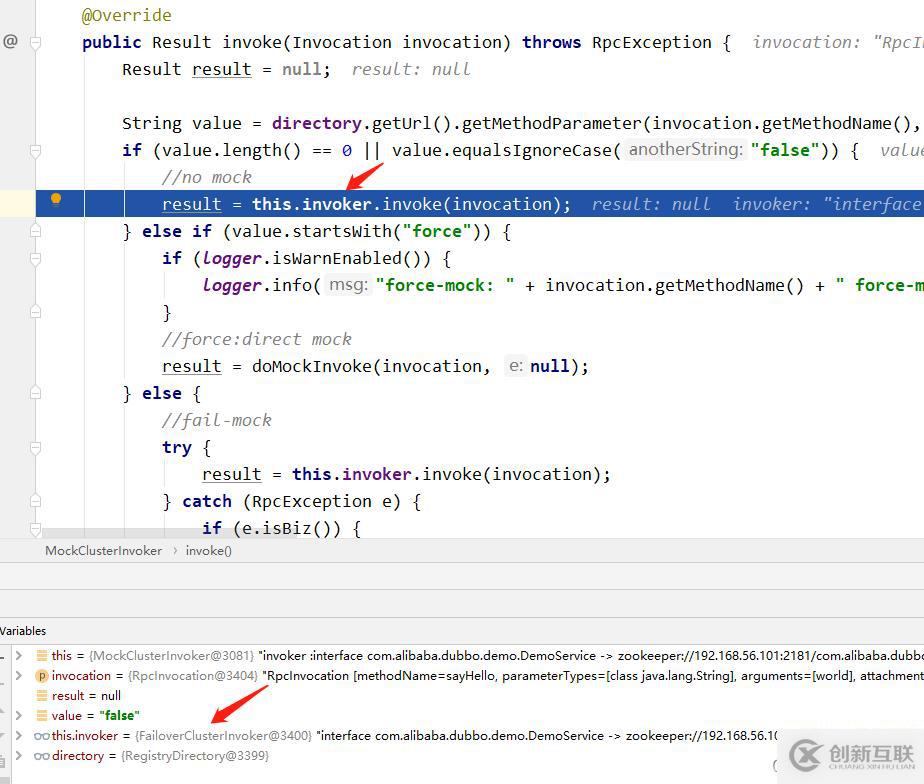
Task: Expand the this.invoker FailoverClusterInvoker node
Action: point(18,736)
